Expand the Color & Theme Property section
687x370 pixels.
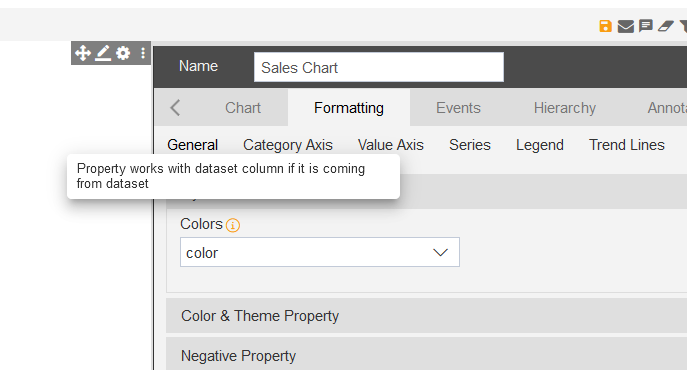click(426, 316)
